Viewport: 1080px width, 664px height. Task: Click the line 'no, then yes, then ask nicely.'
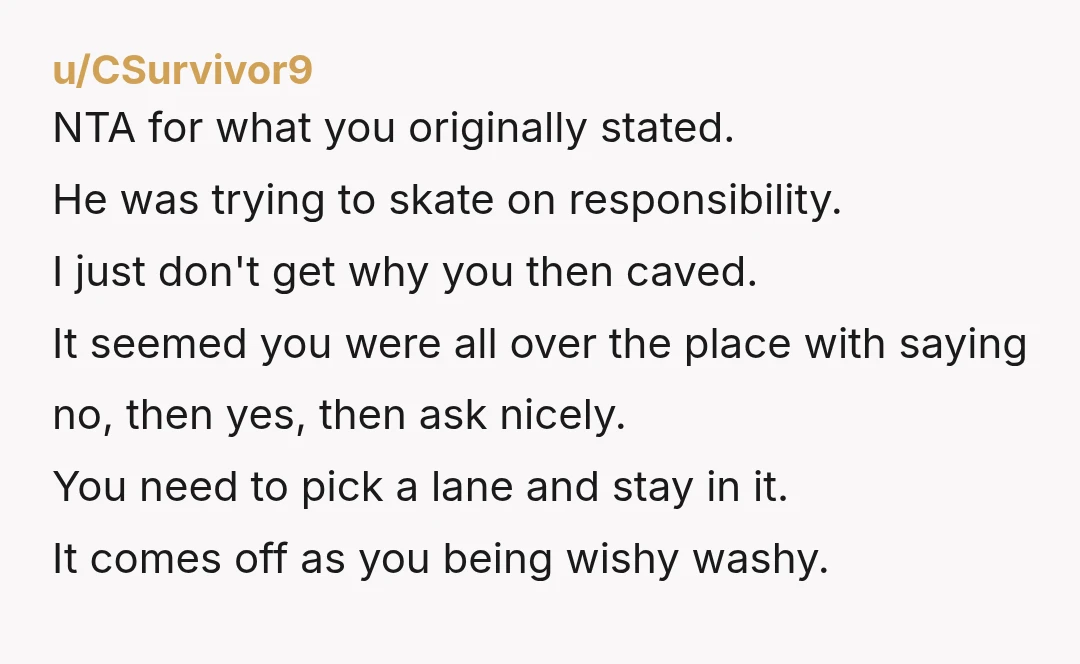(x=339, y=415)
